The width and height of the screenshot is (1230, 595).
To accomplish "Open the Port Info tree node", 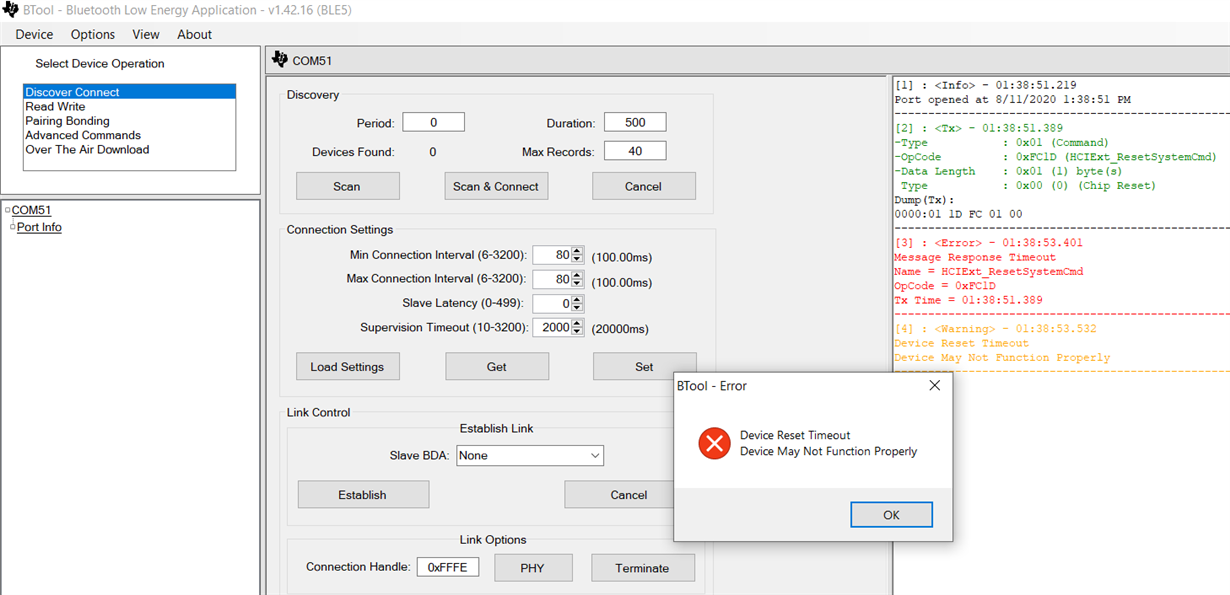I will 39,227.
